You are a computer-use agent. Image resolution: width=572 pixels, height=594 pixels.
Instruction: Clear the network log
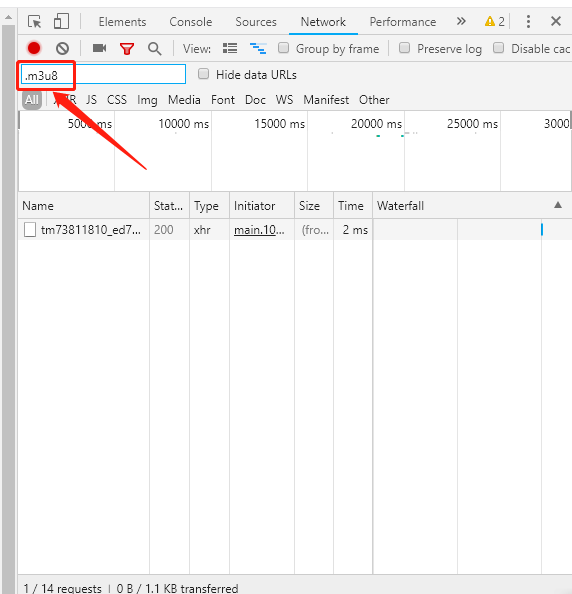(63, 48)
